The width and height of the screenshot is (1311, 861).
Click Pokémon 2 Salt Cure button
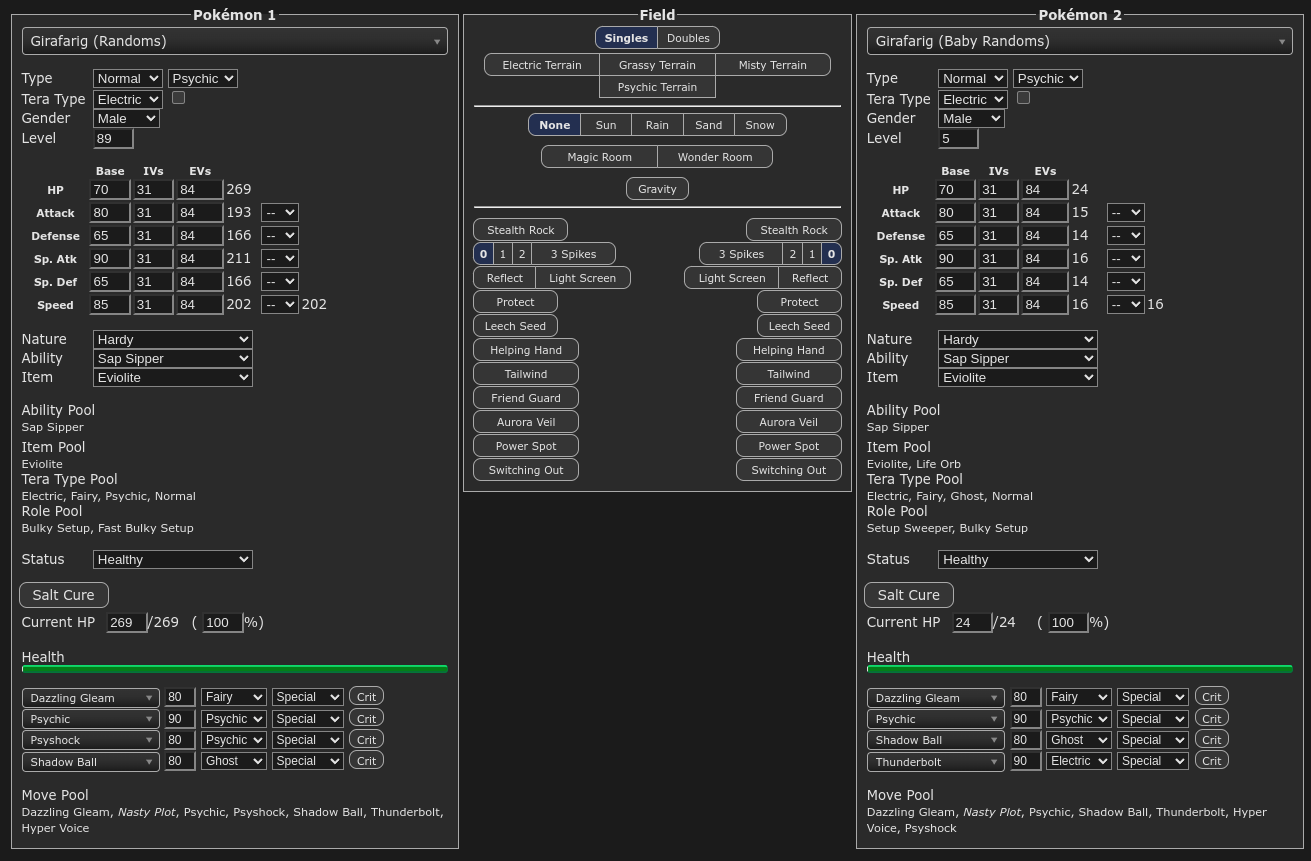909,595
